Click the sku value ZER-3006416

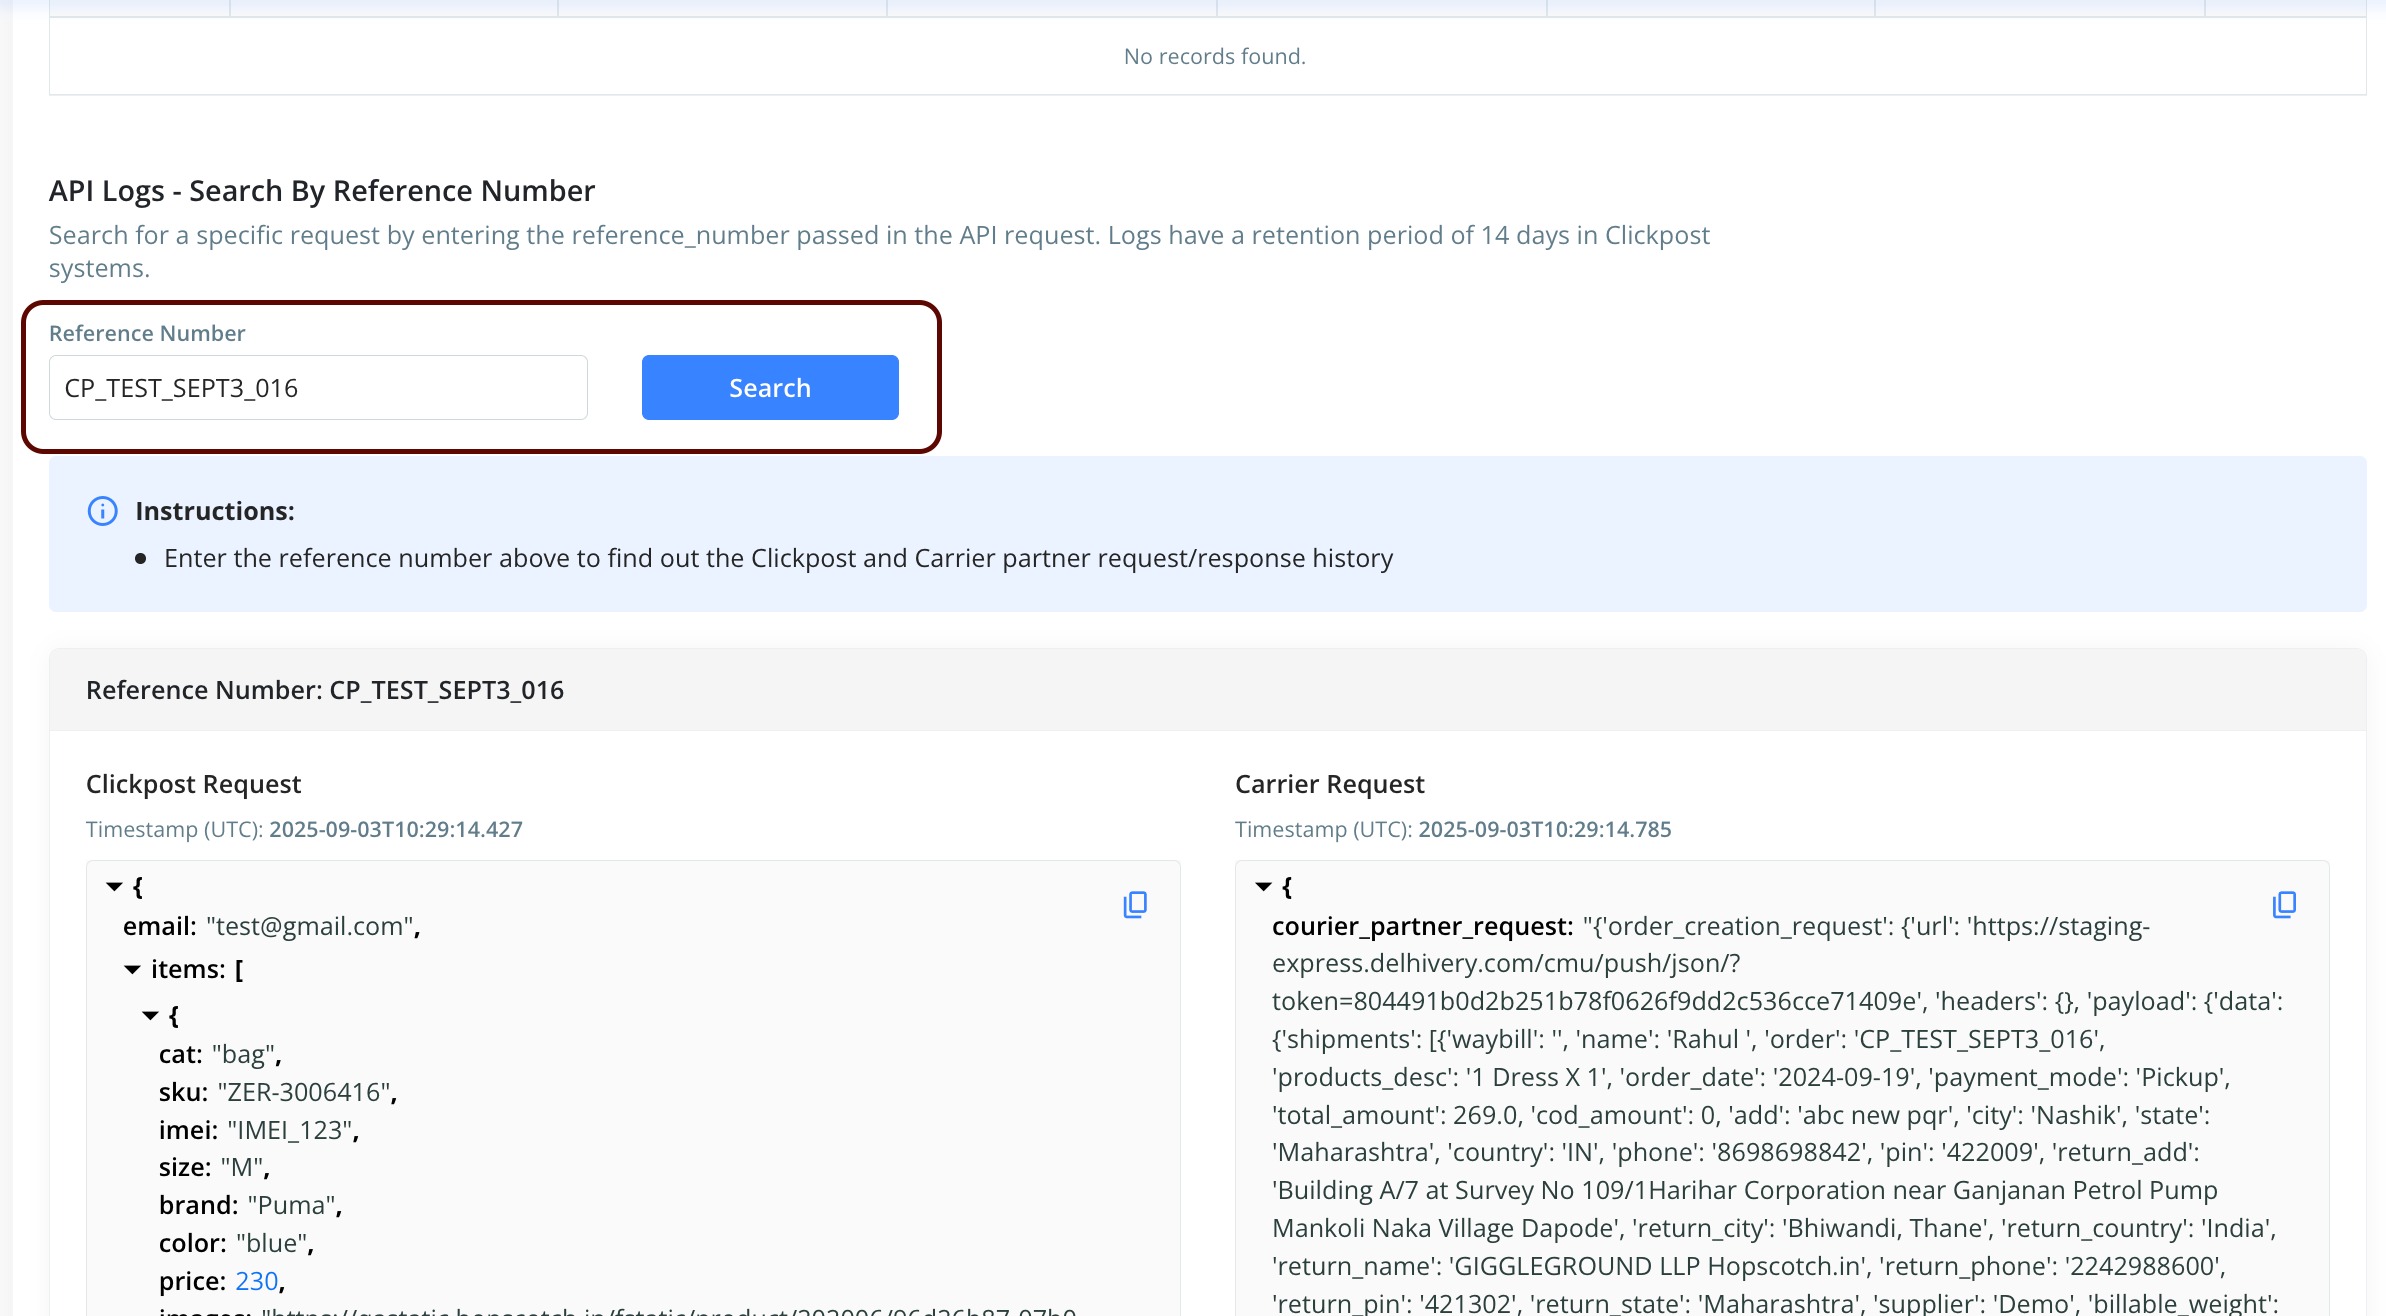coord(303,1092)
